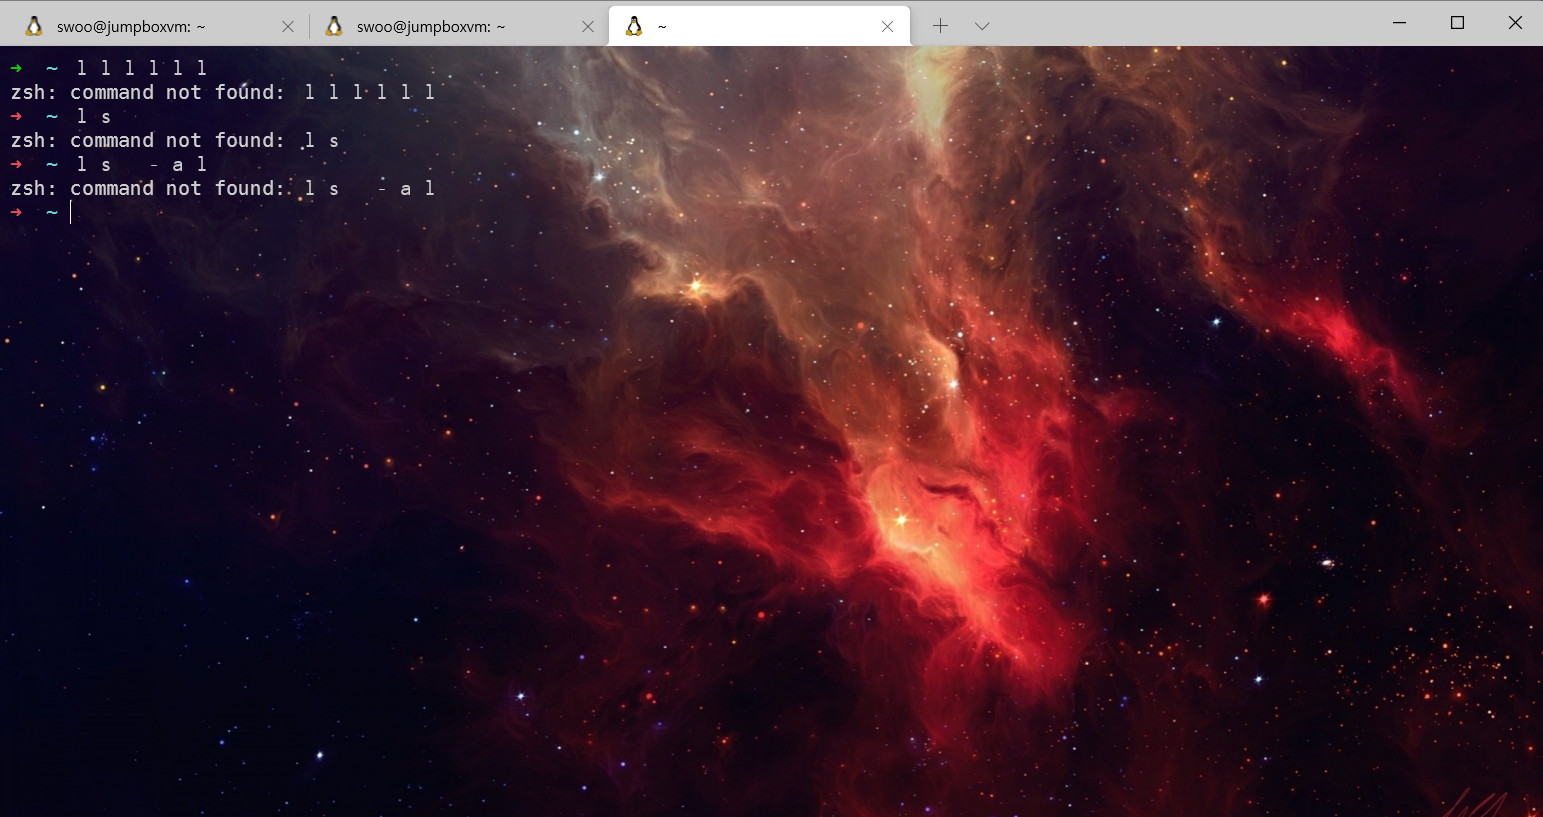The image size is (1543, 817).
Task: Click the 'l l l l l l' command text
Action: [142, 68]
